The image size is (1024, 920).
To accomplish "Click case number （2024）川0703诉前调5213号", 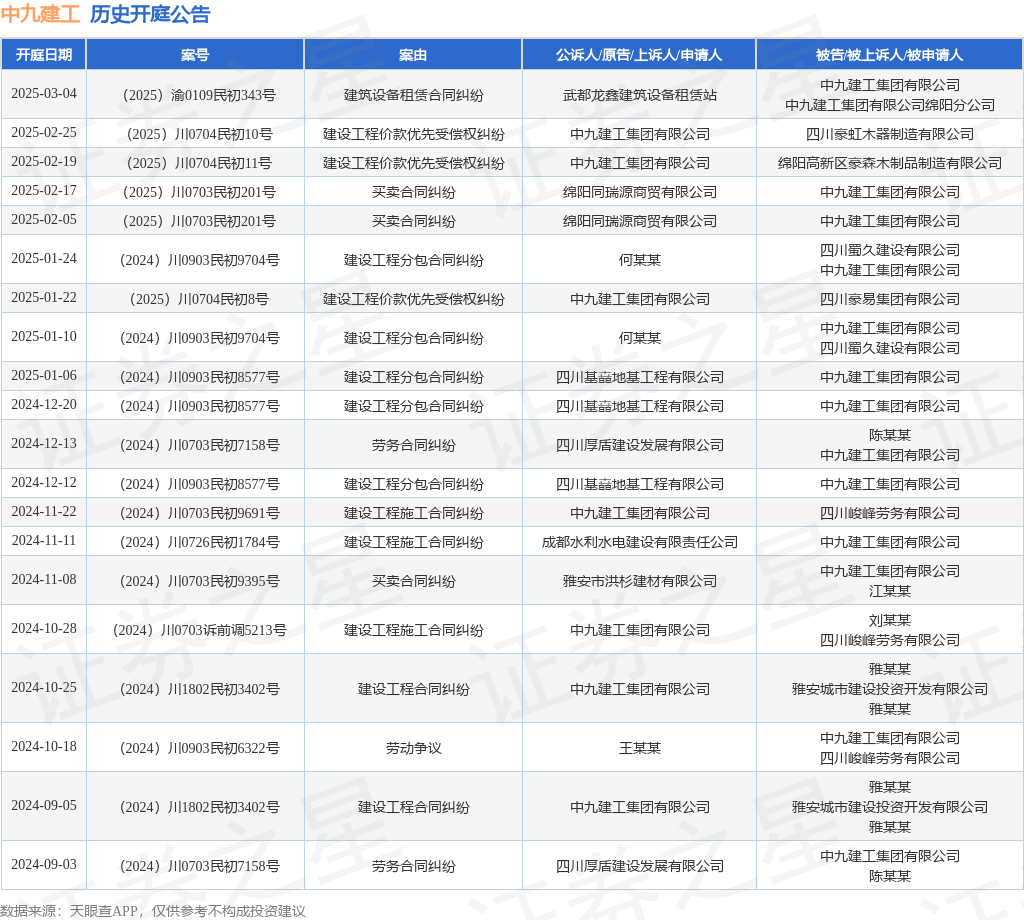I will tap(199, 630).
